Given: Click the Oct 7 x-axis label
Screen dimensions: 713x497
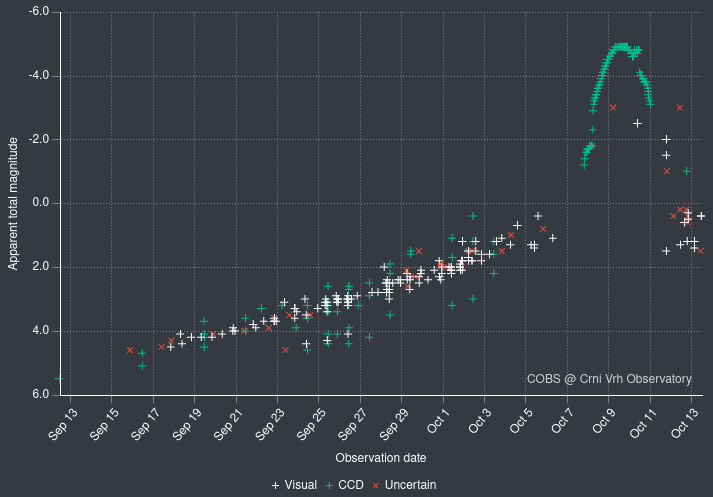Looking at the screenshot, I should point(562,421).
